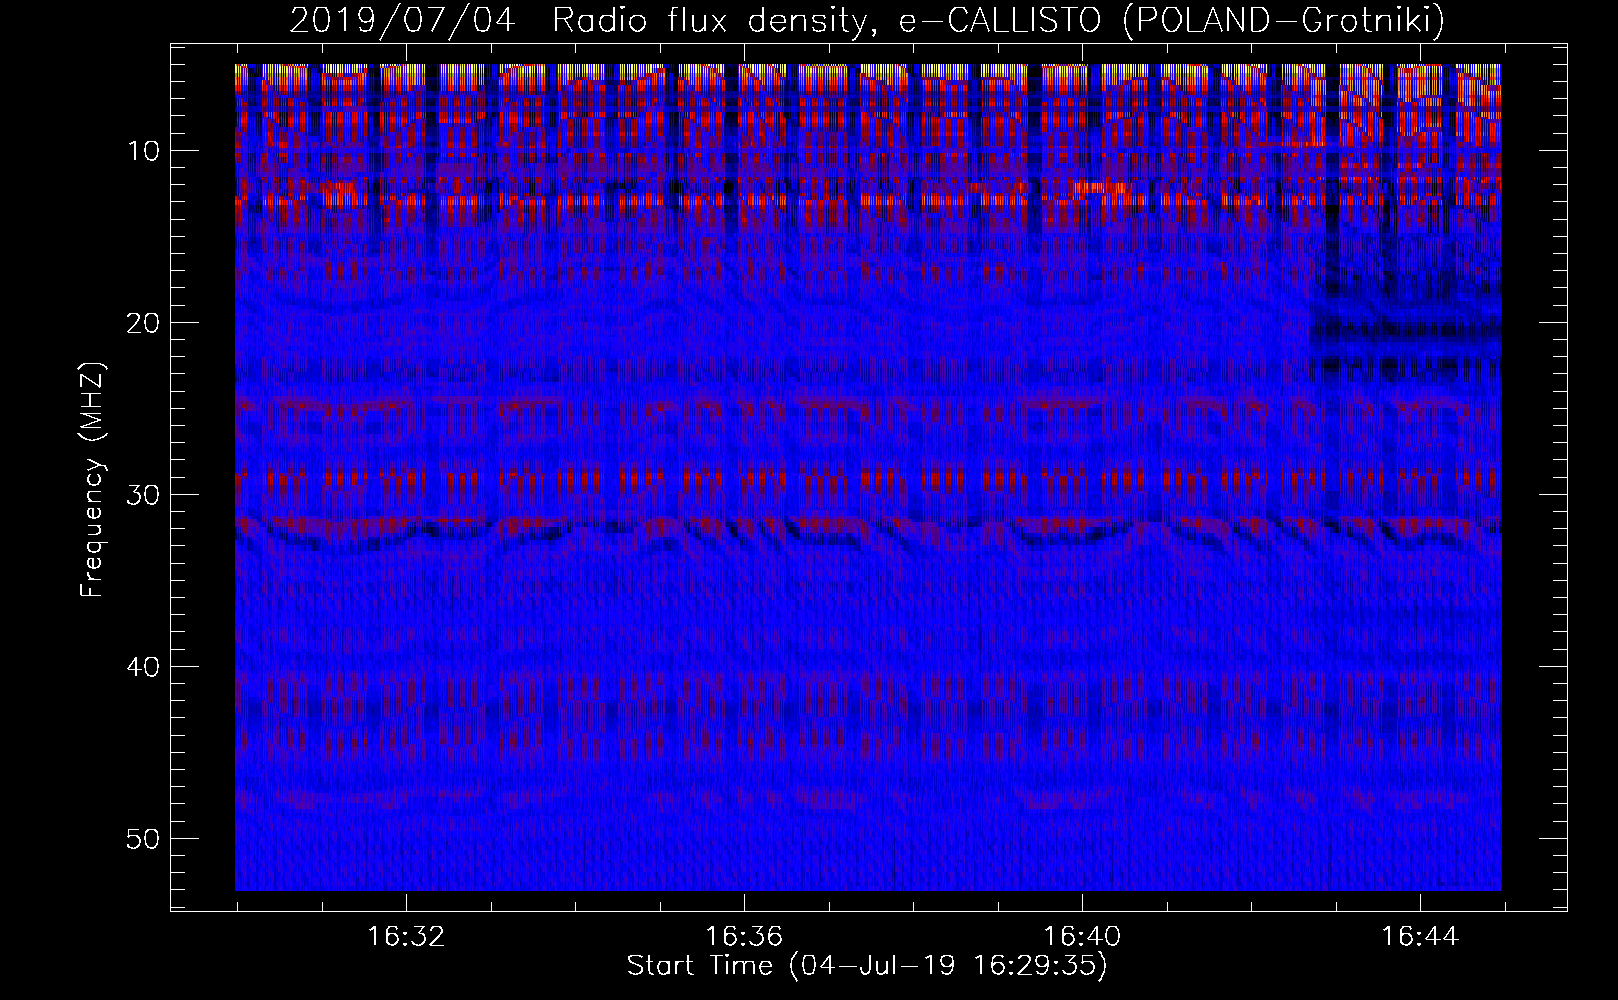The width and height of the screenshot is (1618, 1000).
Task: Click the frequency tick label '30'
Action: pyautogui.click(x=143, y=495)
